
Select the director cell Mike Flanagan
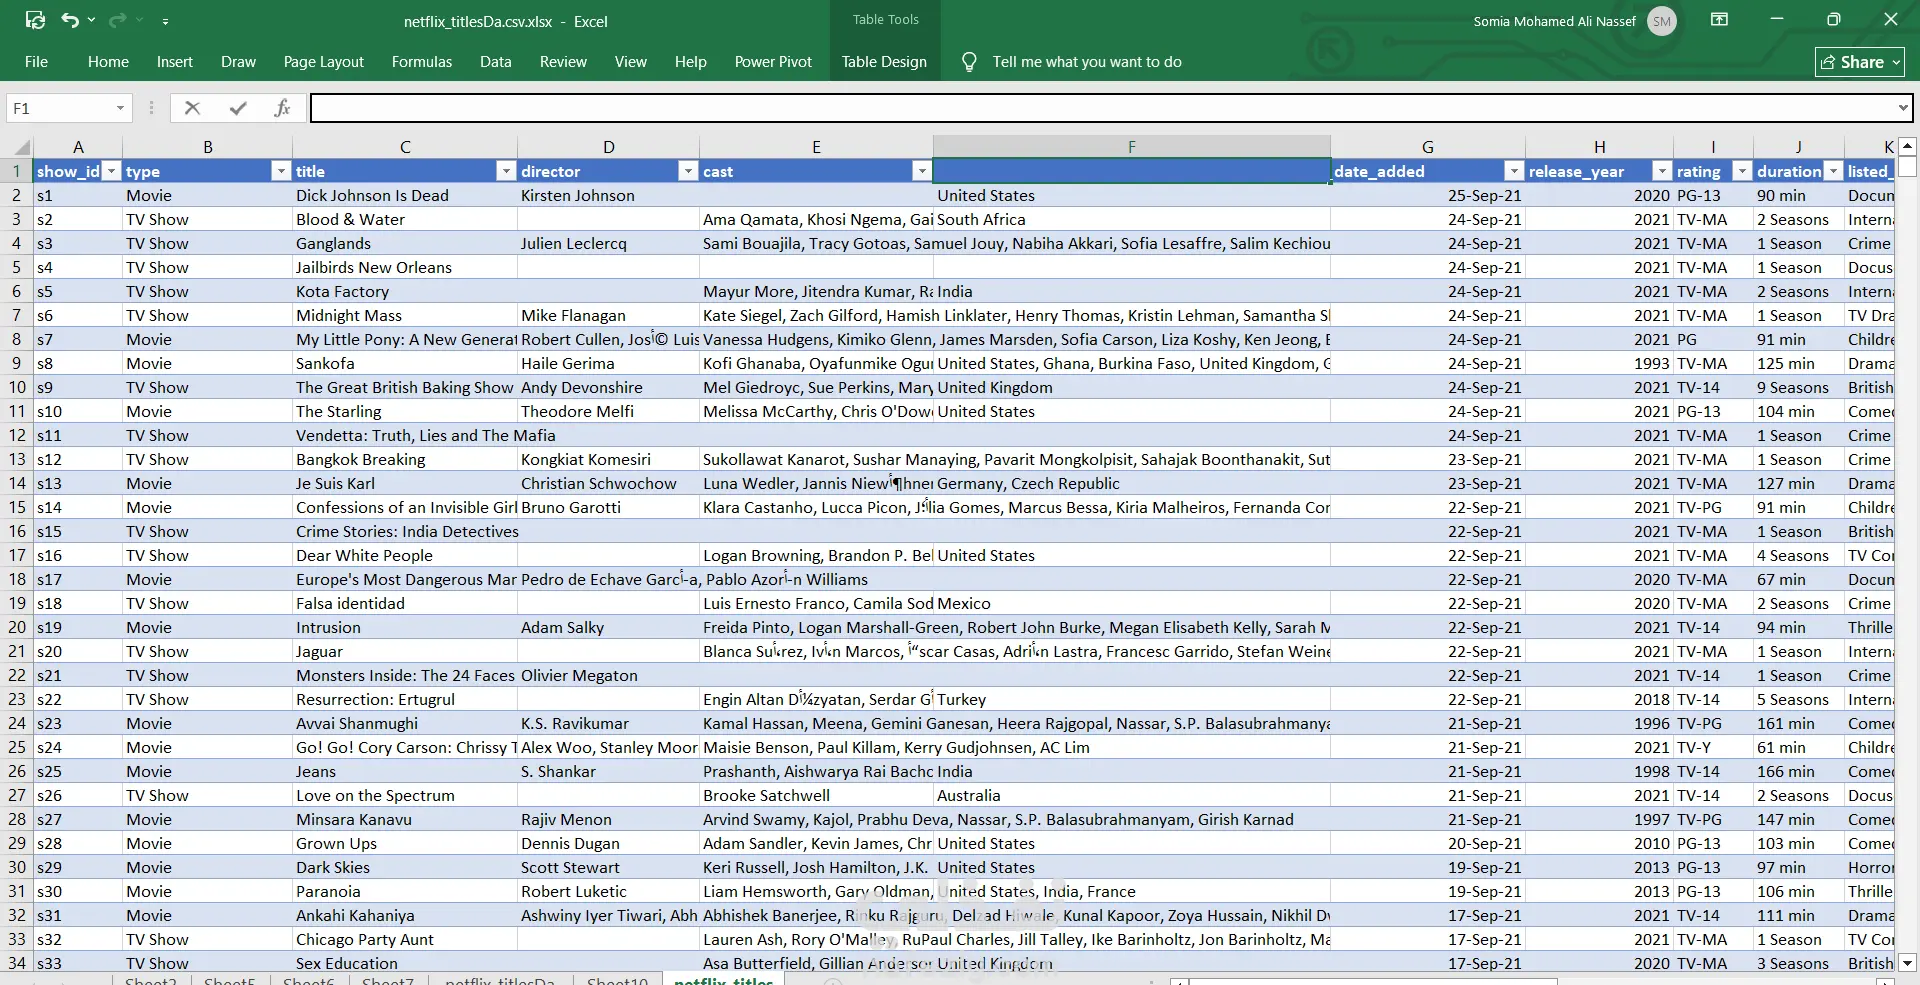(x=608, y=316)
